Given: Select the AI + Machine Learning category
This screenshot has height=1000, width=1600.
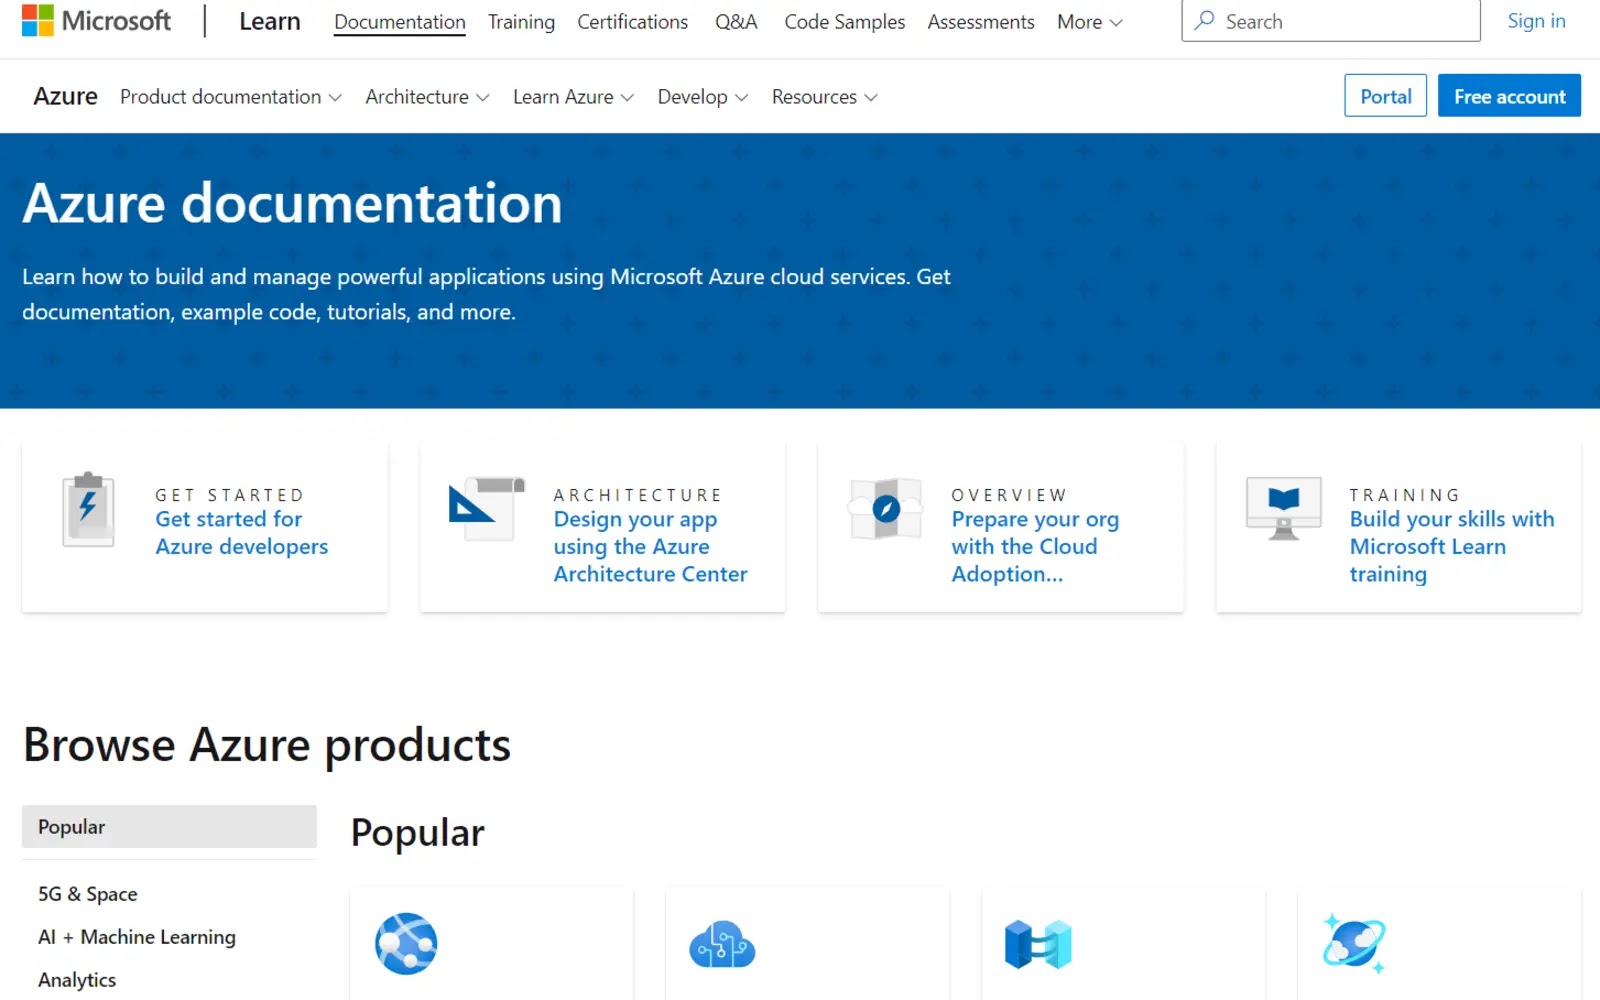Looking at the screenshot, I should (136, 937).
